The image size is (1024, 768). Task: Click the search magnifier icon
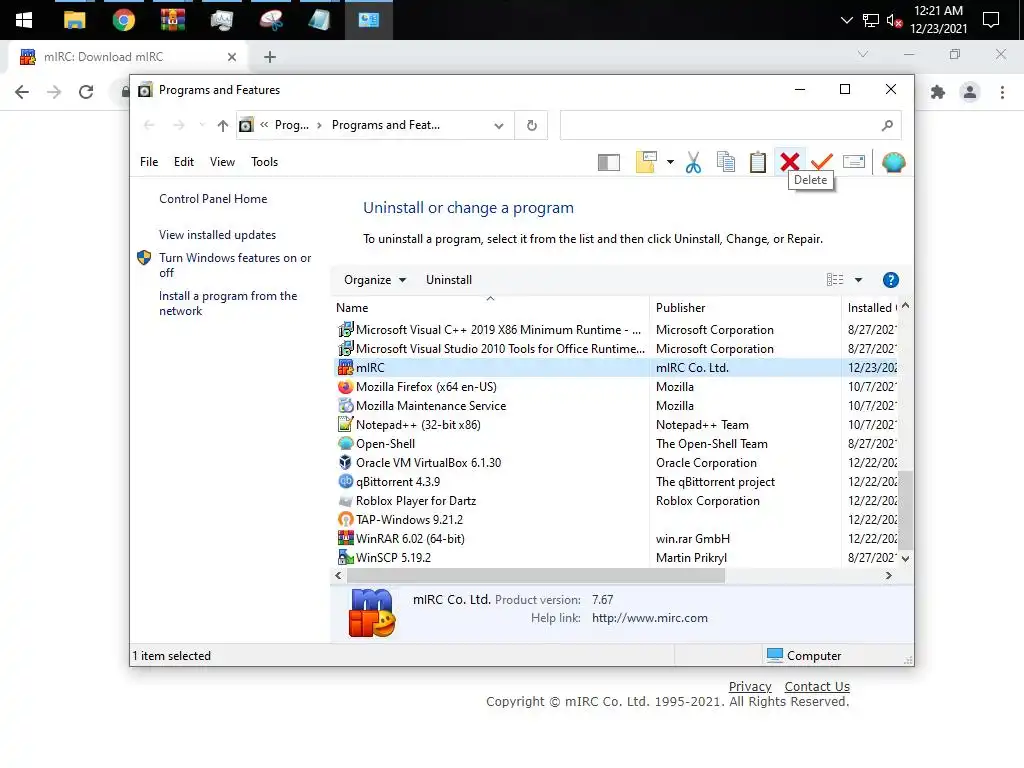pos(887,125)
